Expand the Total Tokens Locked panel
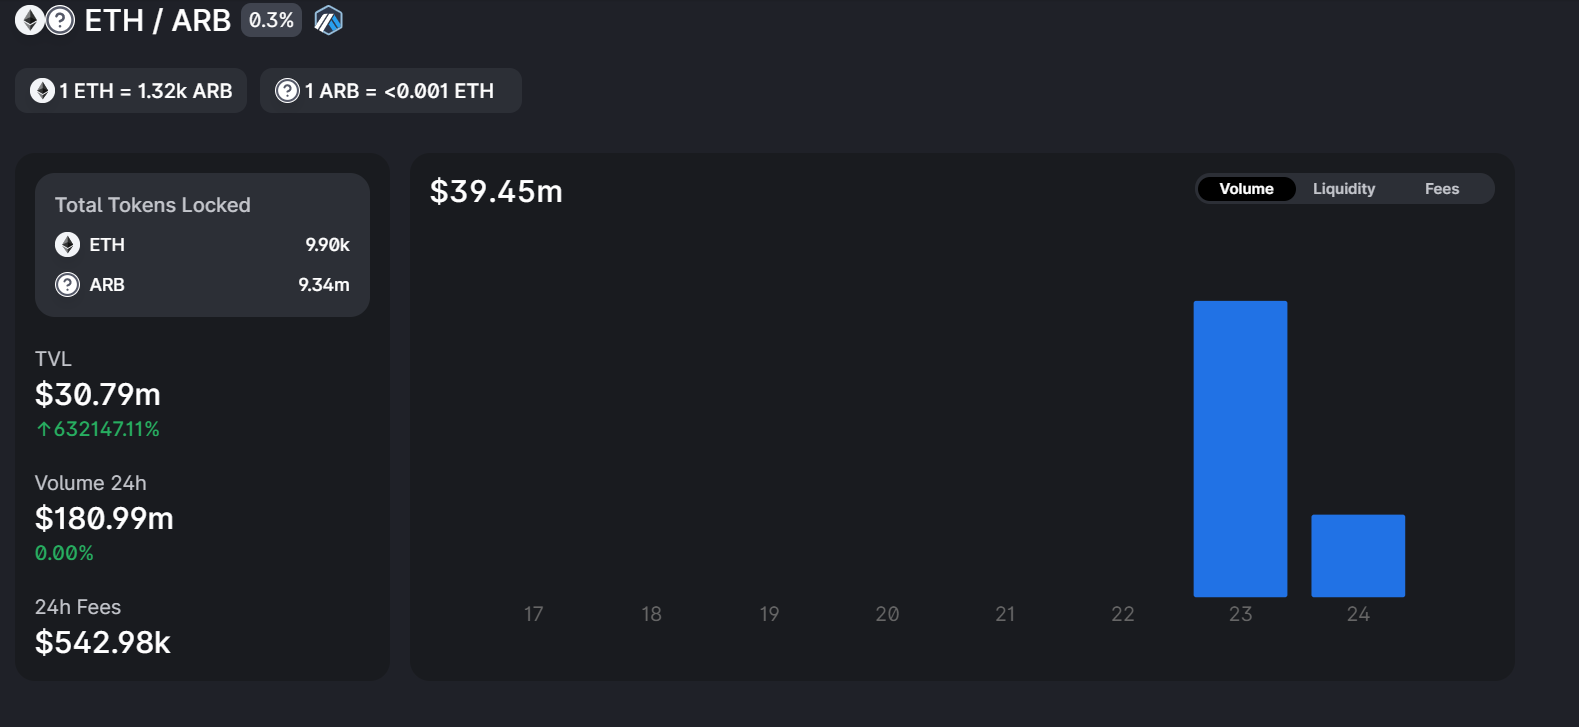The image size is (1579, 727). (202, 244)
